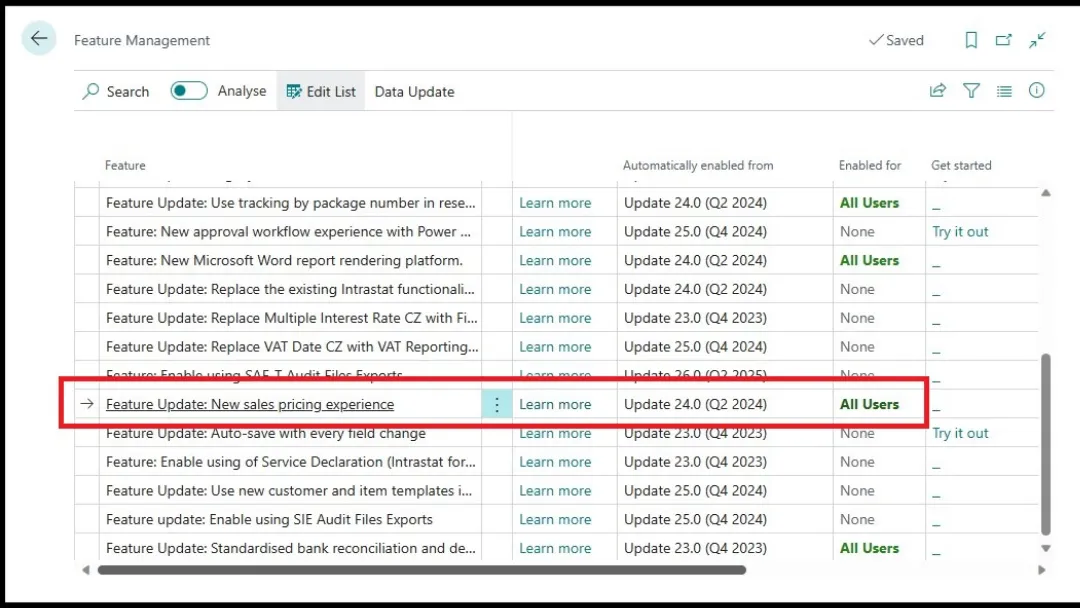Click Learn more for Multiple Interest Rate CZ
The height and width of the screenshot is (608, 1080).
(x=555, y=318)
